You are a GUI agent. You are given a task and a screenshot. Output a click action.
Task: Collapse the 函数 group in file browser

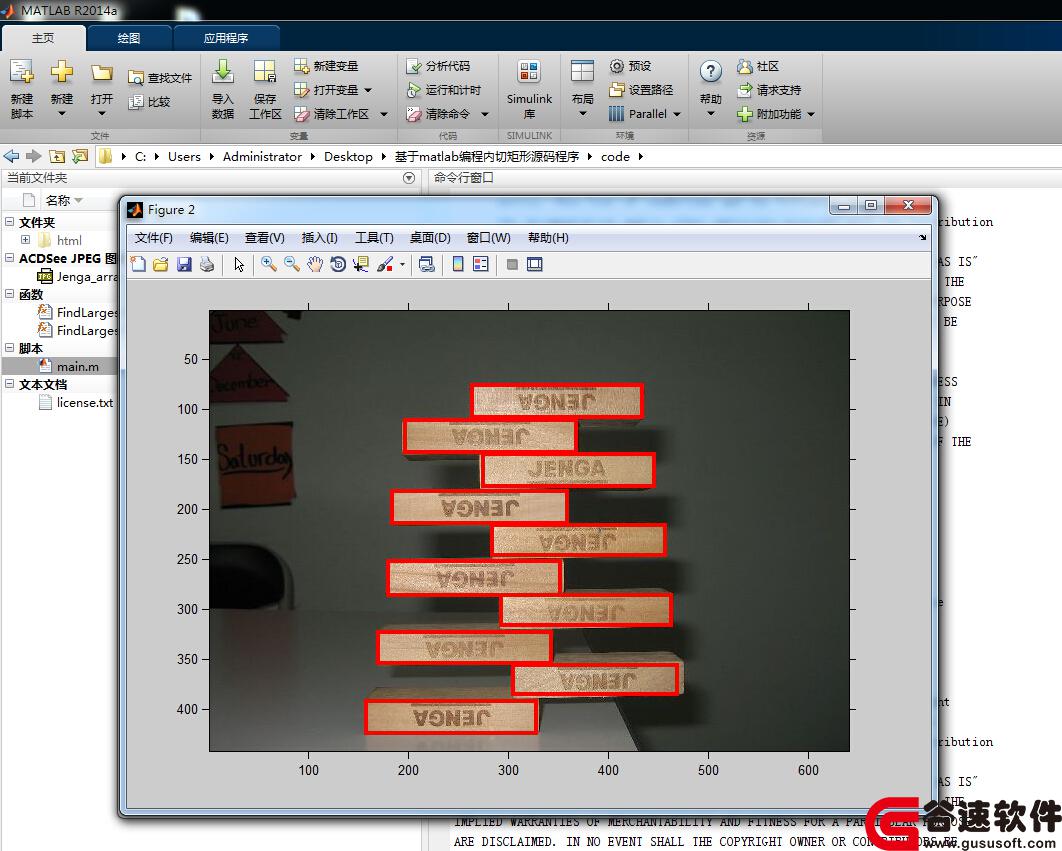[9, 294]
